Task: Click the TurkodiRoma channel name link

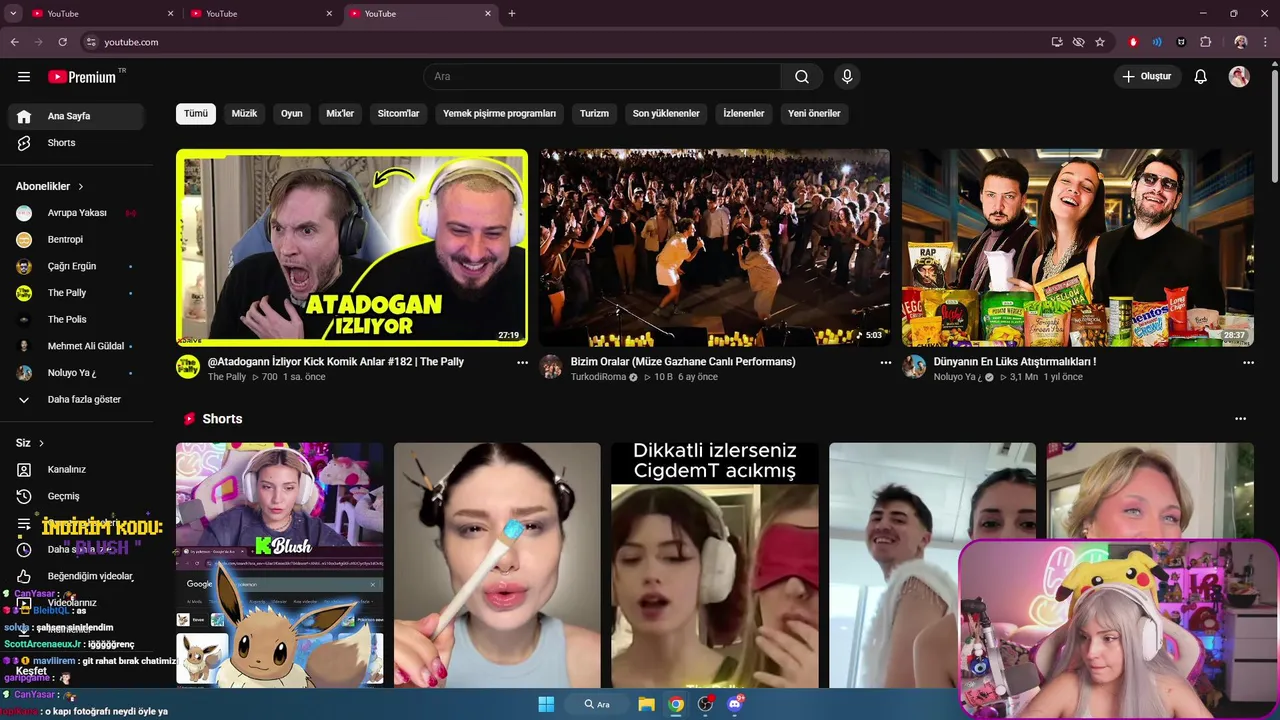Action: point(598,377)
